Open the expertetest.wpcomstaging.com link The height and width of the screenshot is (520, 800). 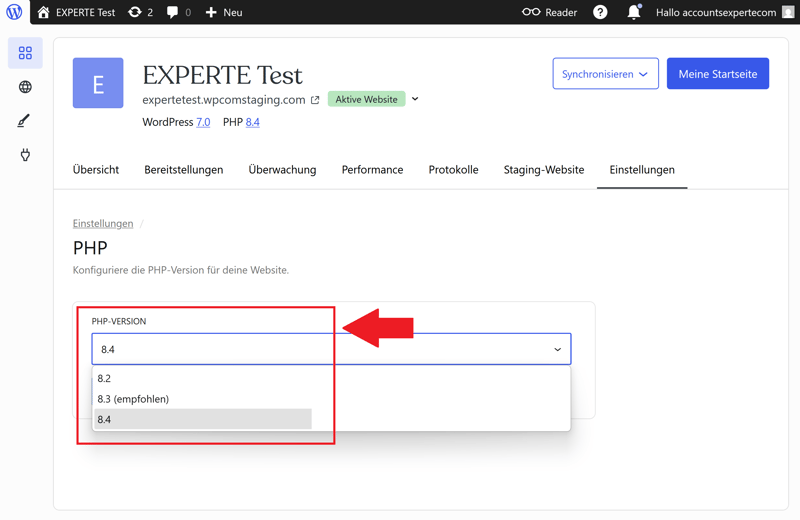tap(223, 100)
